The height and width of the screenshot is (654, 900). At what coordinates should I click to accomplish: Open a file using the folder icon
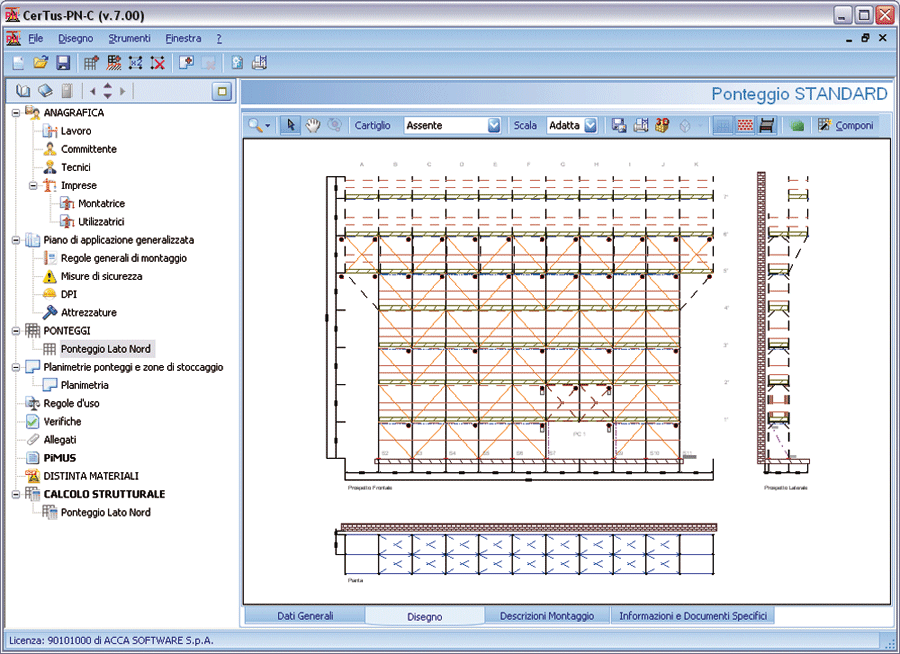(x=39, y=62)
